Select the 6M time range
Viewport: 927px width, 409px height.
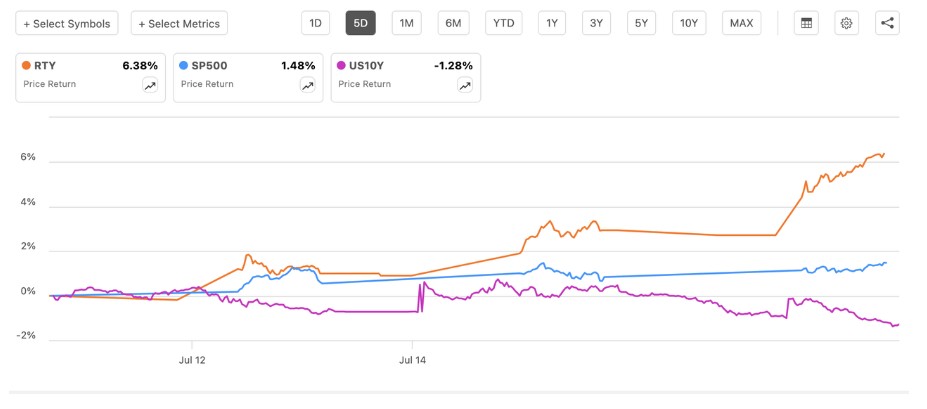pos(453,23)
